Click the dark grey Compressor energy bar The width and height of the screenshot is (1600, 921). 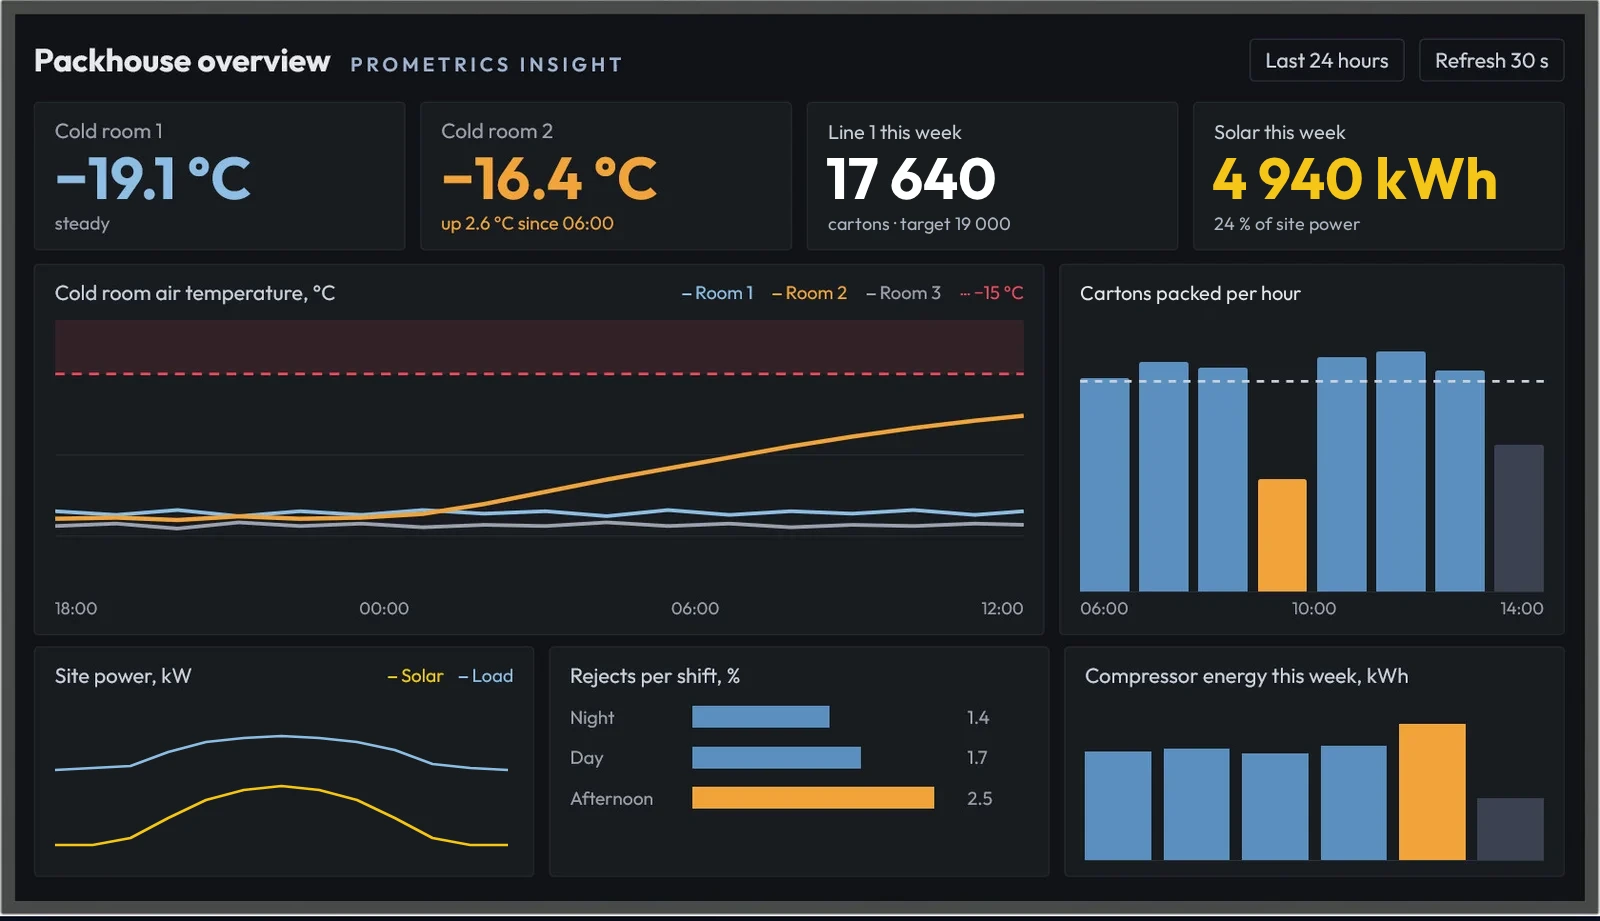[x=1510, y=829]
